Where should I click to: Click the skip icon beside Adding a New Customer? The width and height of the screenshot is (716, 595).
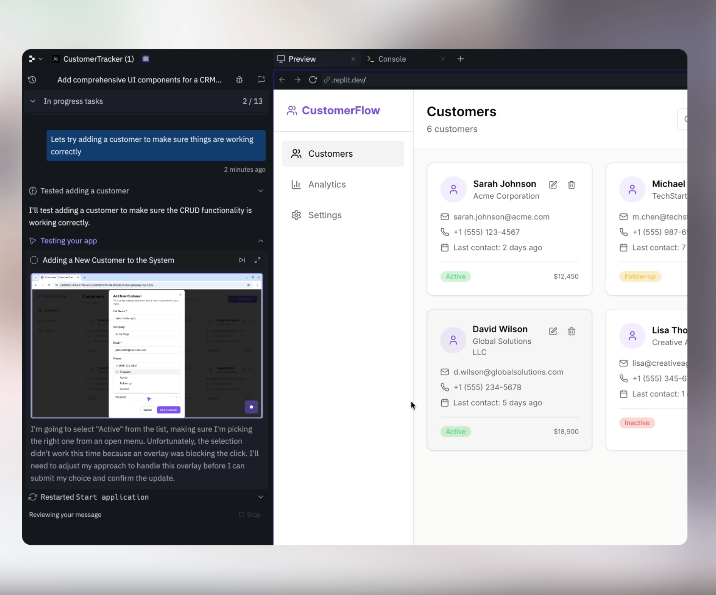tap(242, 260)
